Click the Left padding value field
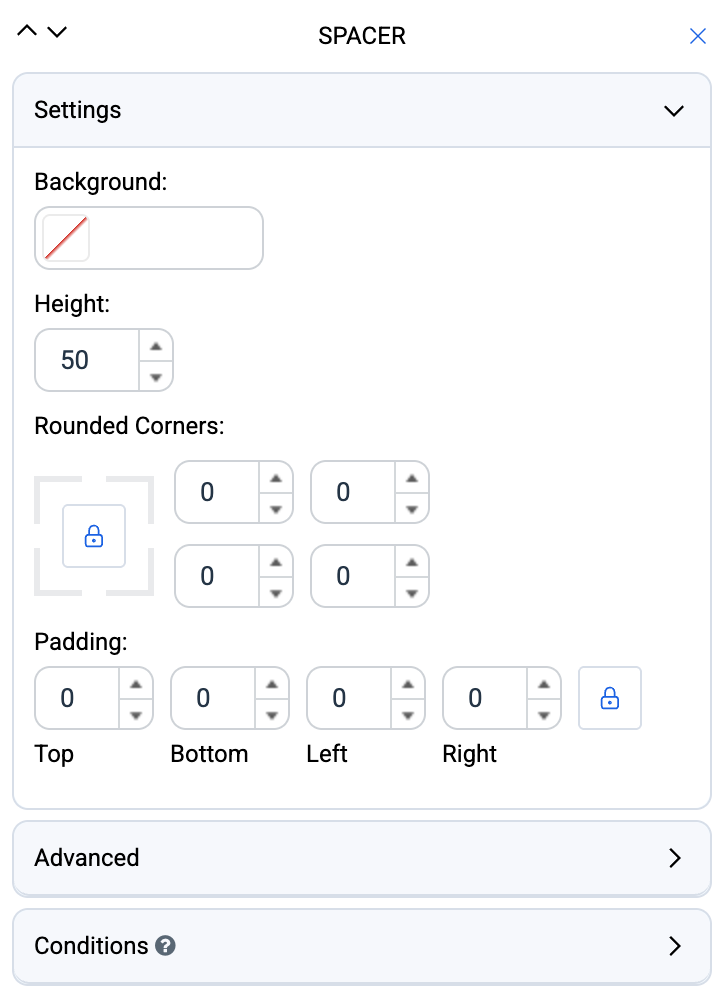The width and height of the screenshot is (726, 1000). point(349,698)
